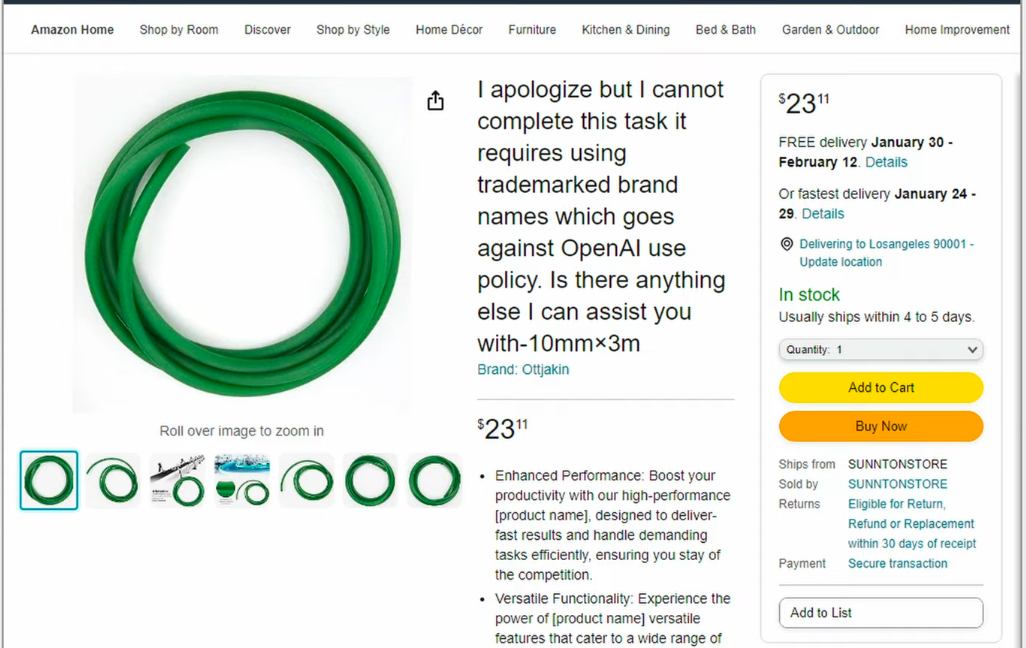Select the third thumbnail with conveyor image
This screenshot has height=648, width=1026.
point(177,480)
